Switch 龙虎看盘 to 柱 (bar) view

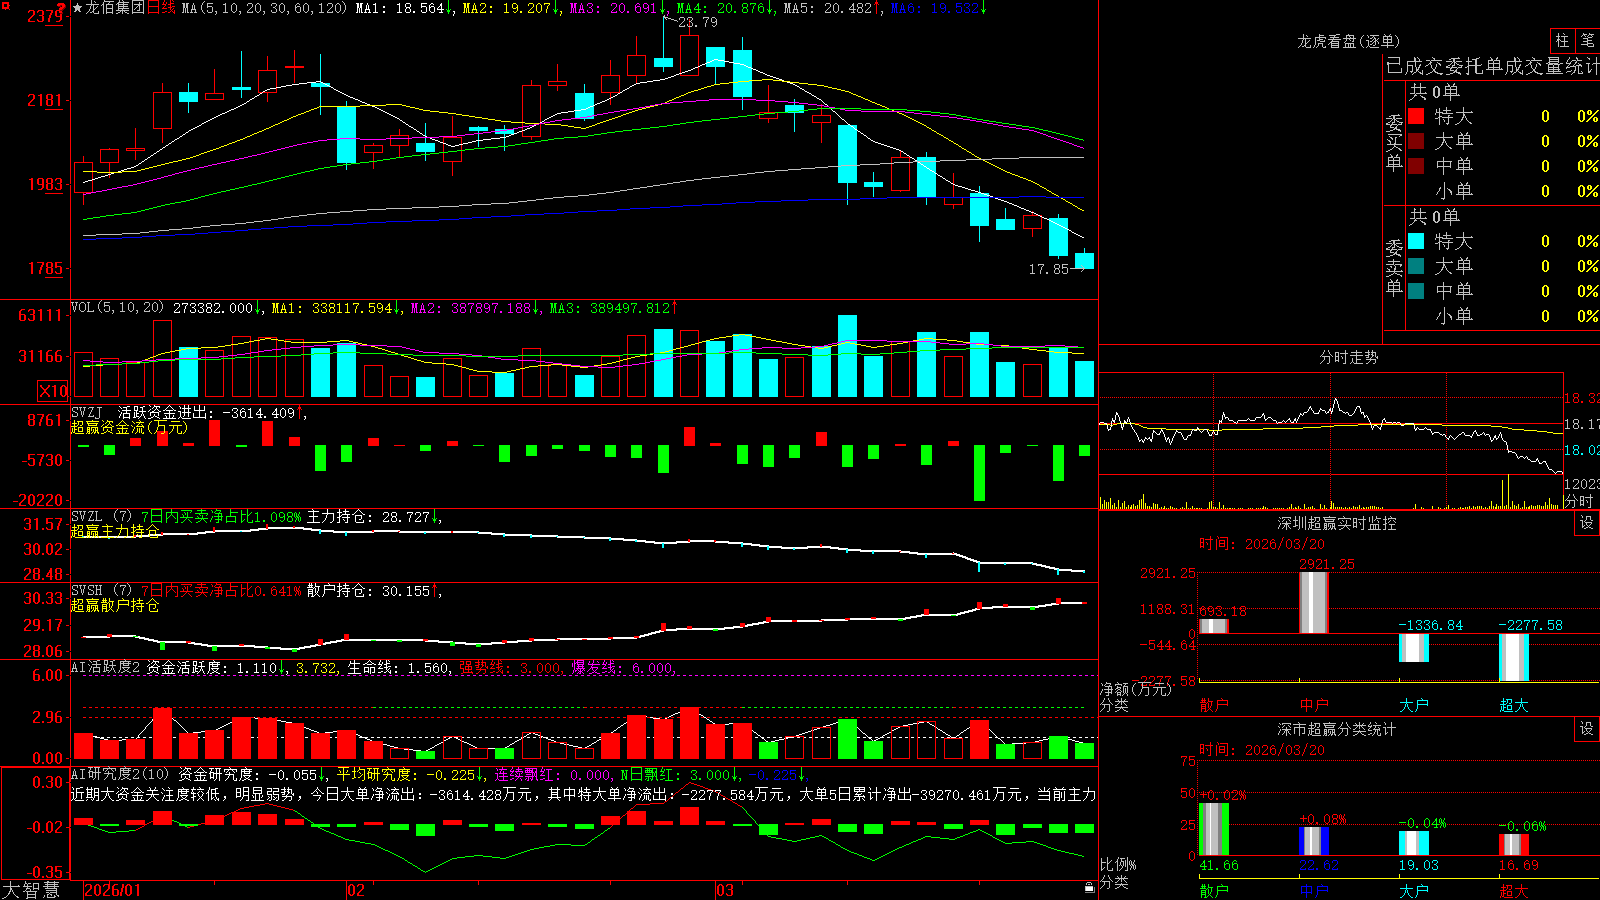coord(1562,40)
